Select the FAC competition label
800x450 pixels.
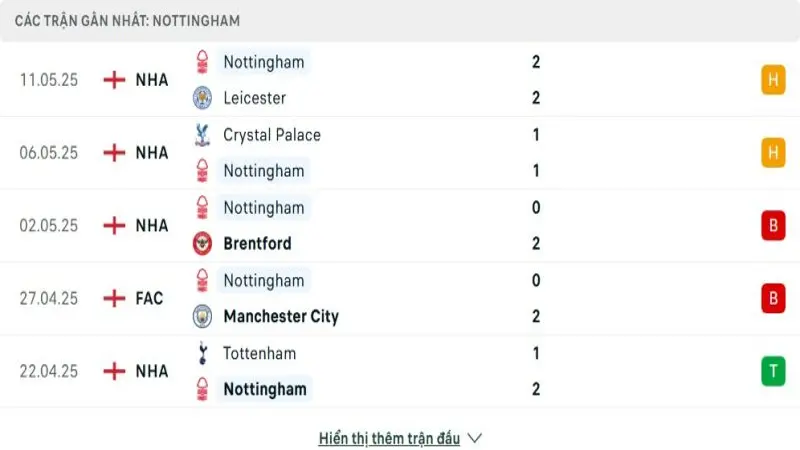tap(149, 298)
